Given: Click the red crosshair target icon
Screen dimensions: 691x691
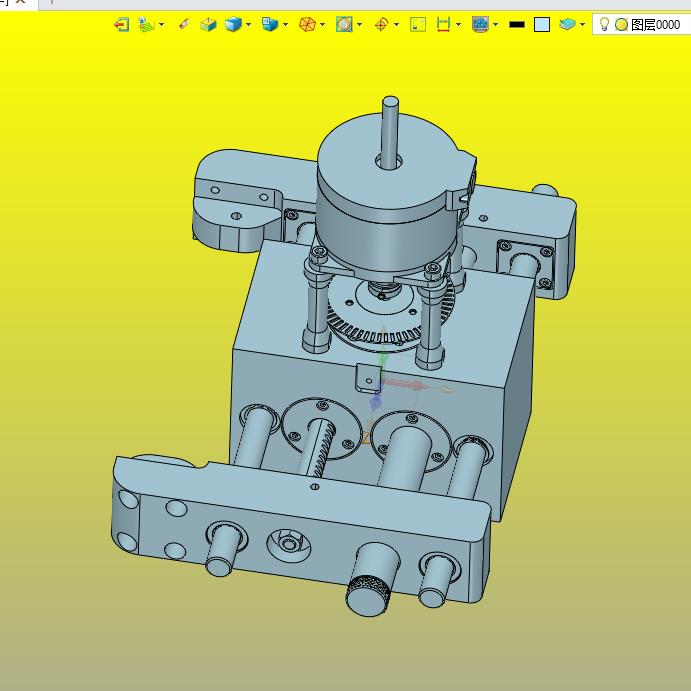Looking at the screenshot, I should tap(382, 24).
